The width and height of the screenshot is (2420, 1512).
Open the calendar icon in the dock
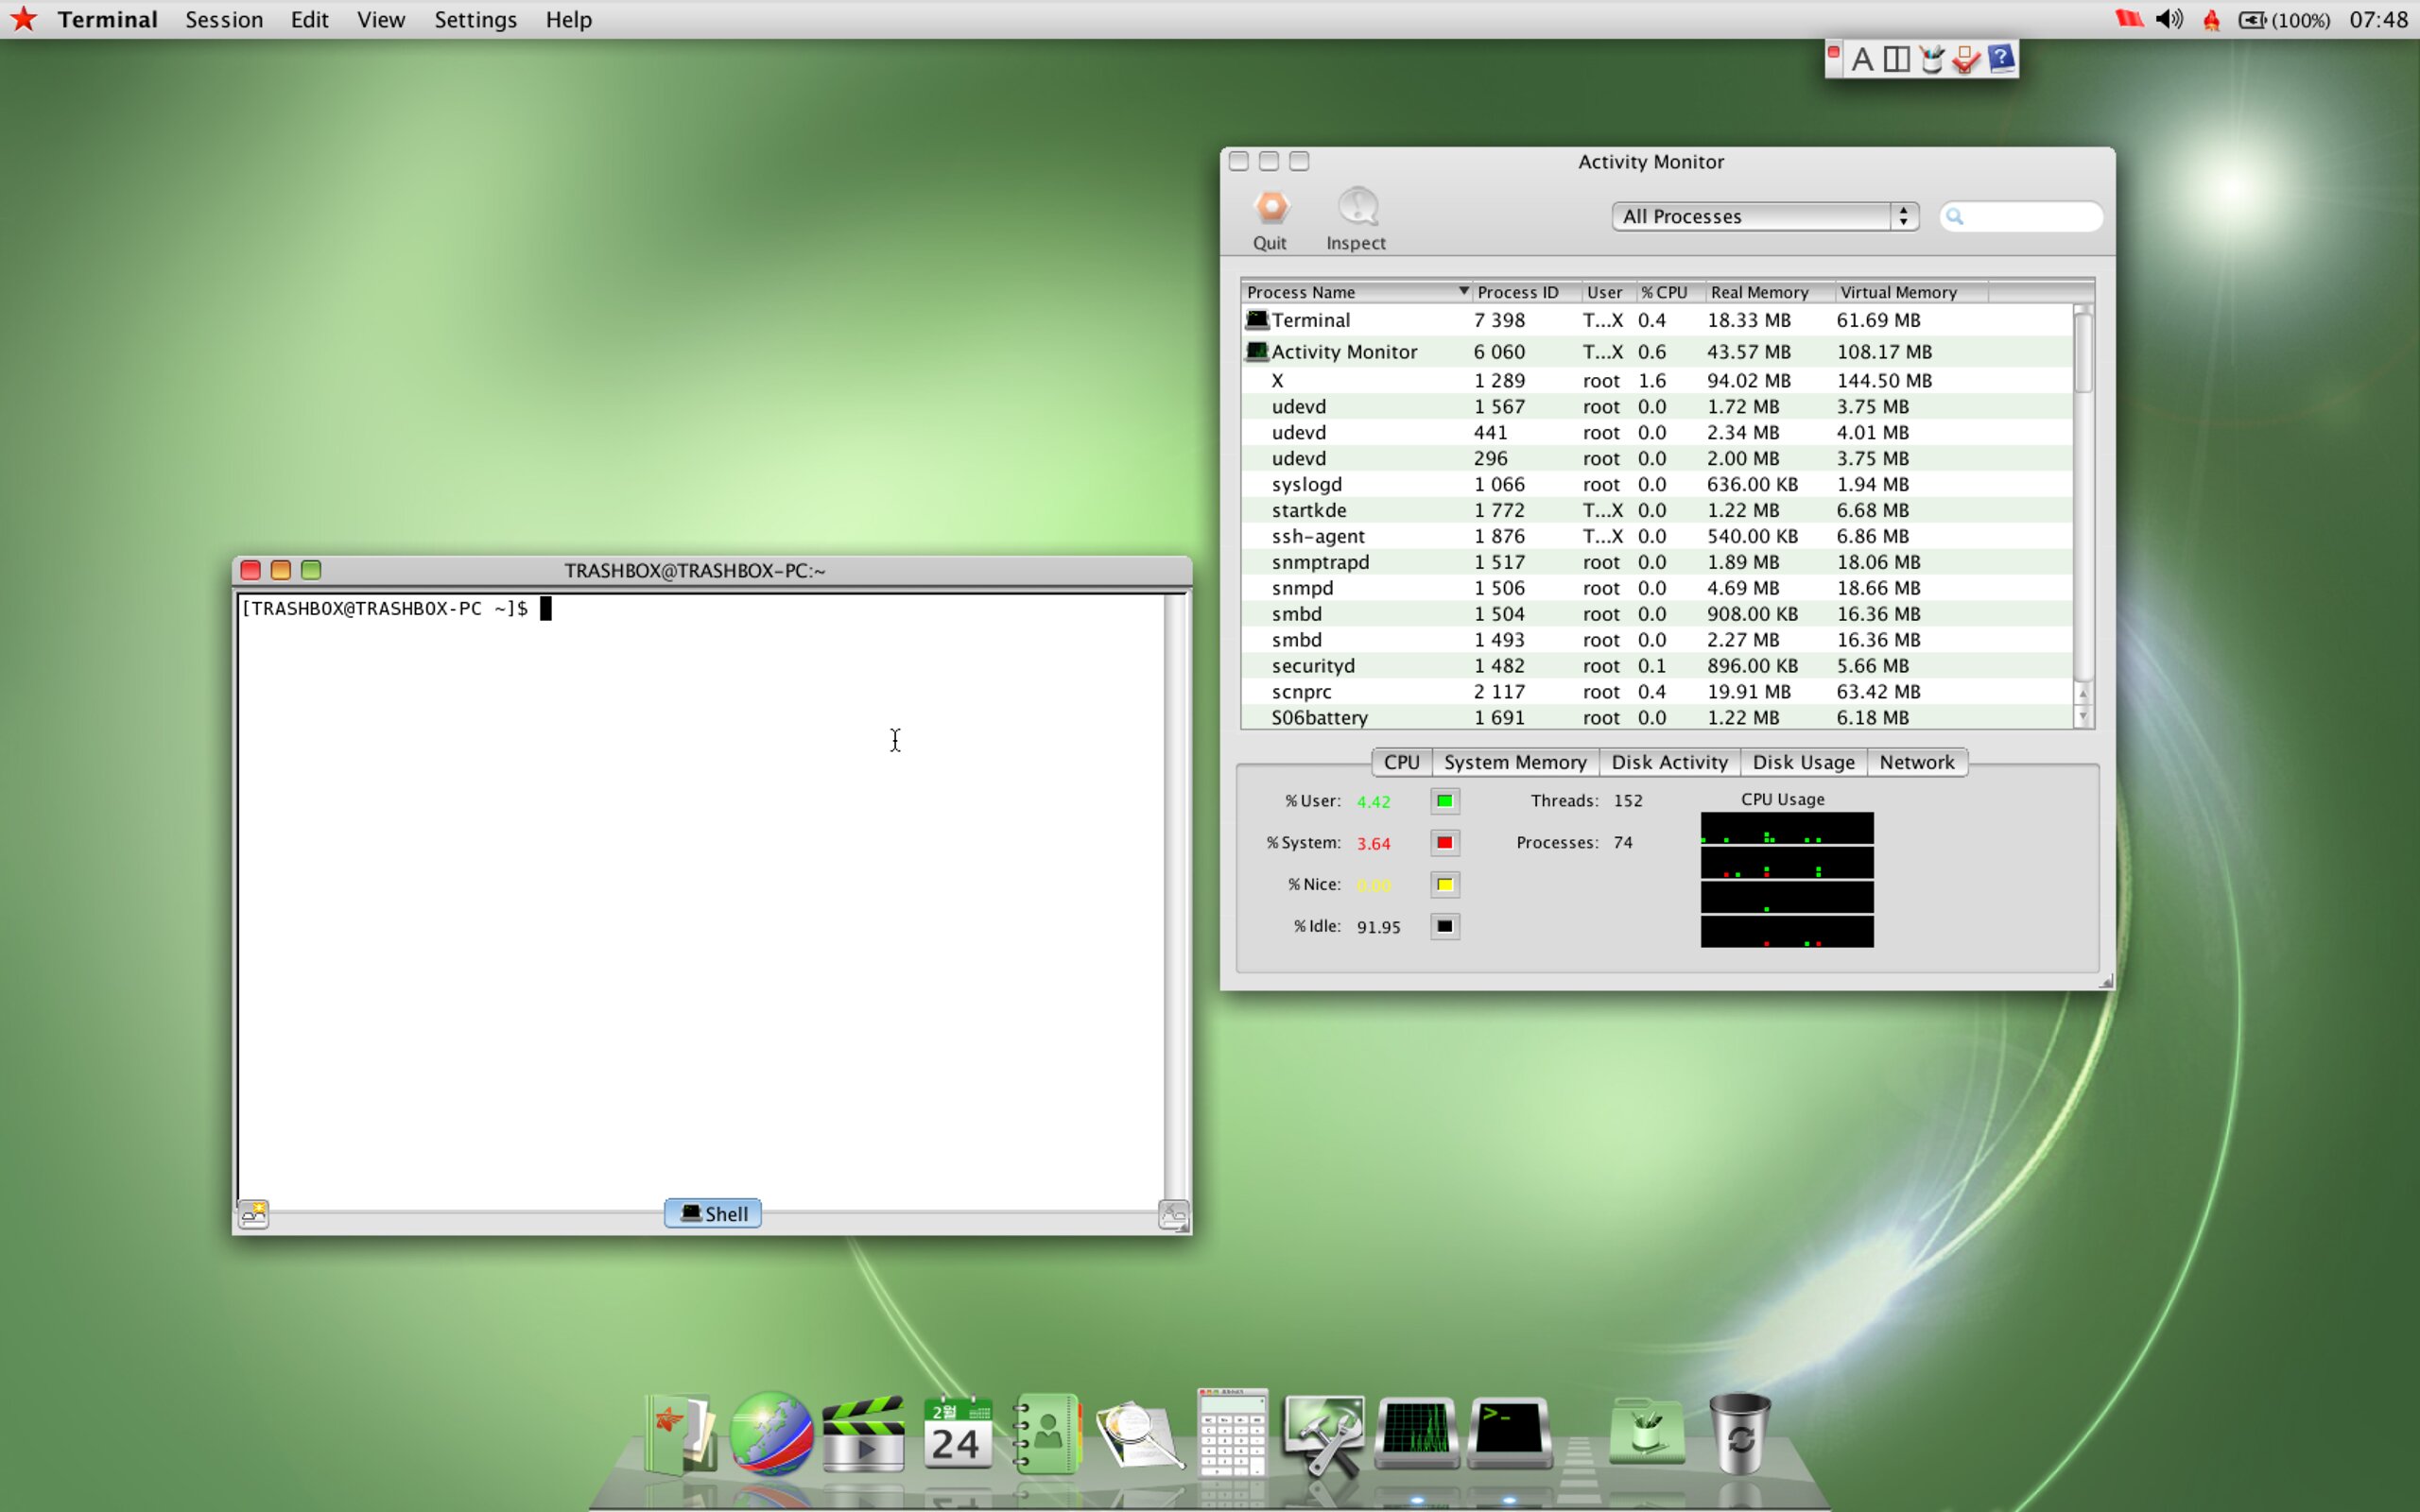pyautogui.click(x=957, y=1433)
